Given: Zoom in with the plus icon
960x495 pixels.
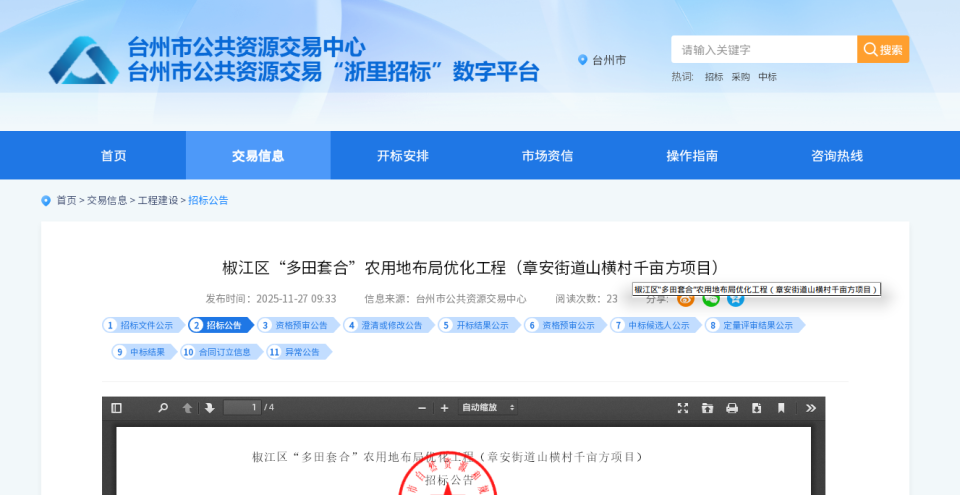Looking at the screenshot, I should click(444, 408).
